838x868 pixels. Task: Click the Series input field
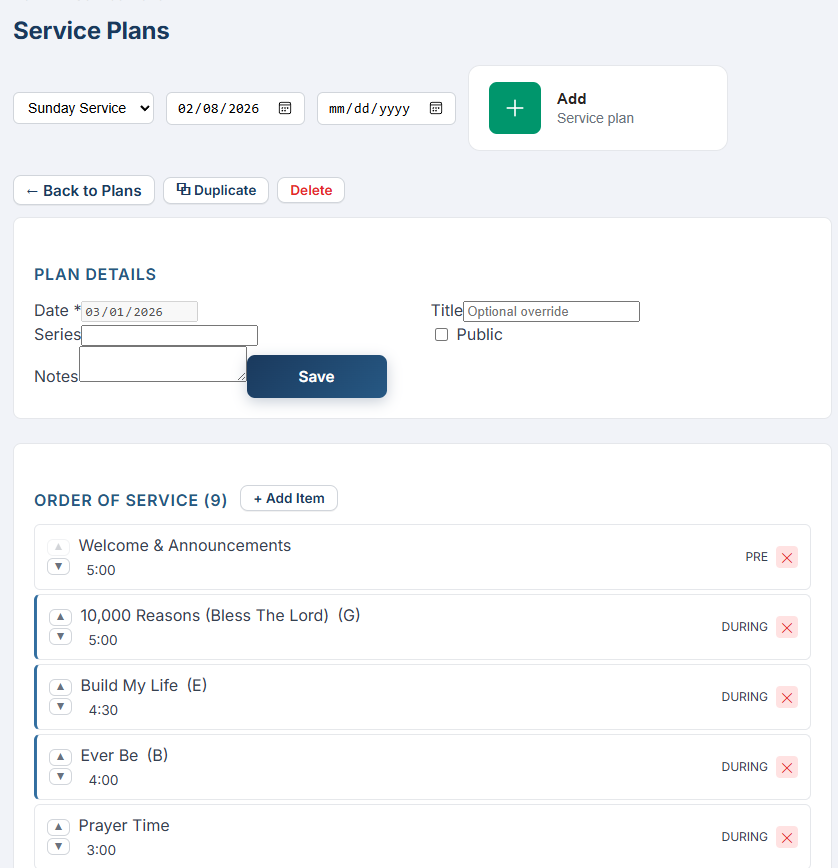click(x=168, y=335)
